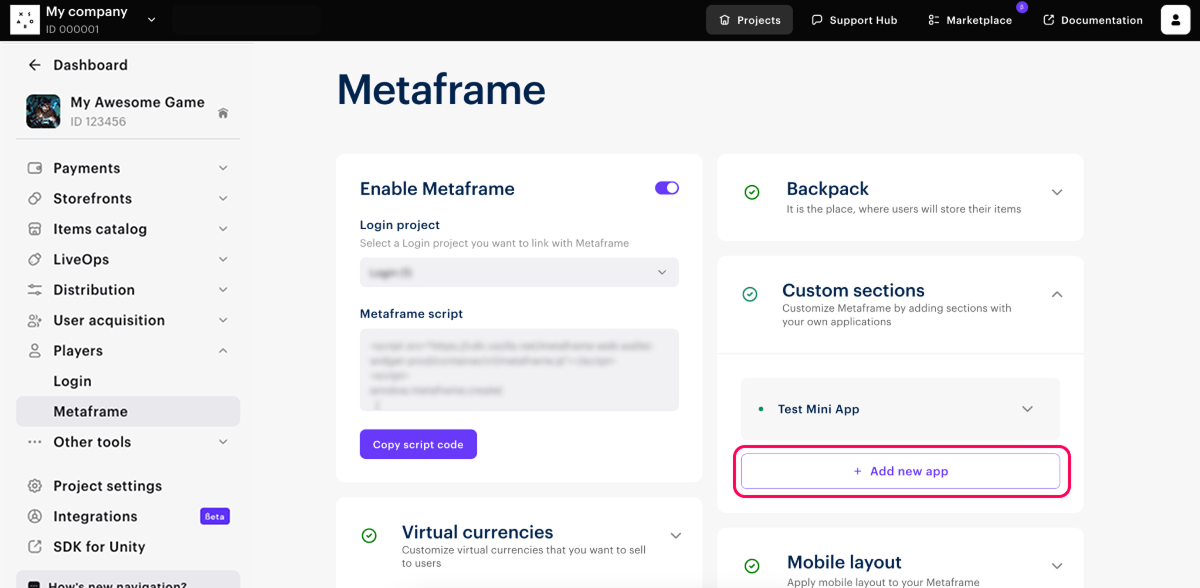Click the user profile avatar icon
1200x588 pixels.
click(1175, 20)
